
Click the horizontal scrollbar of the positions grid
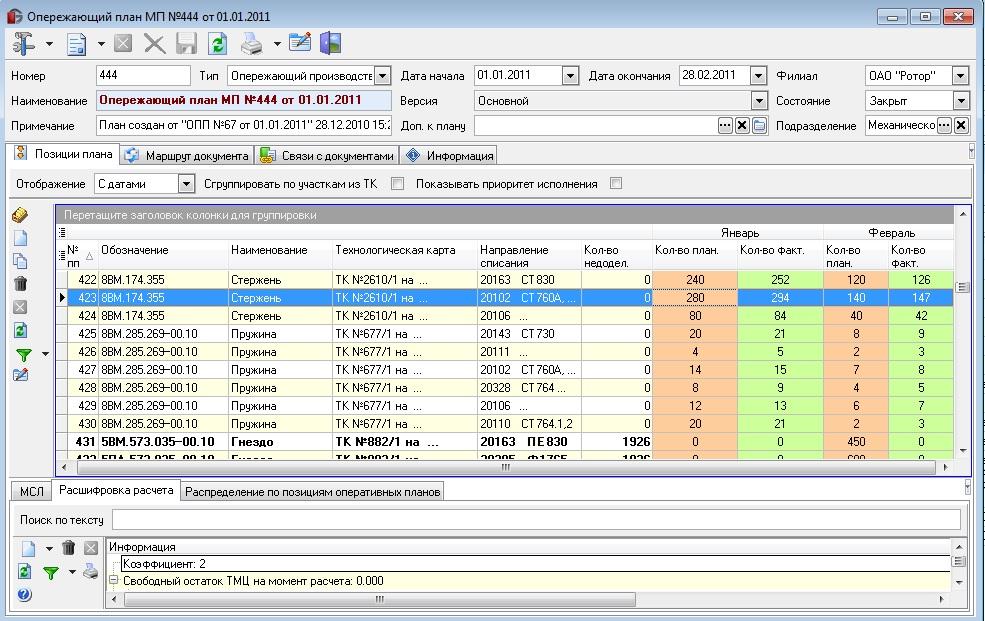[505, 467]
